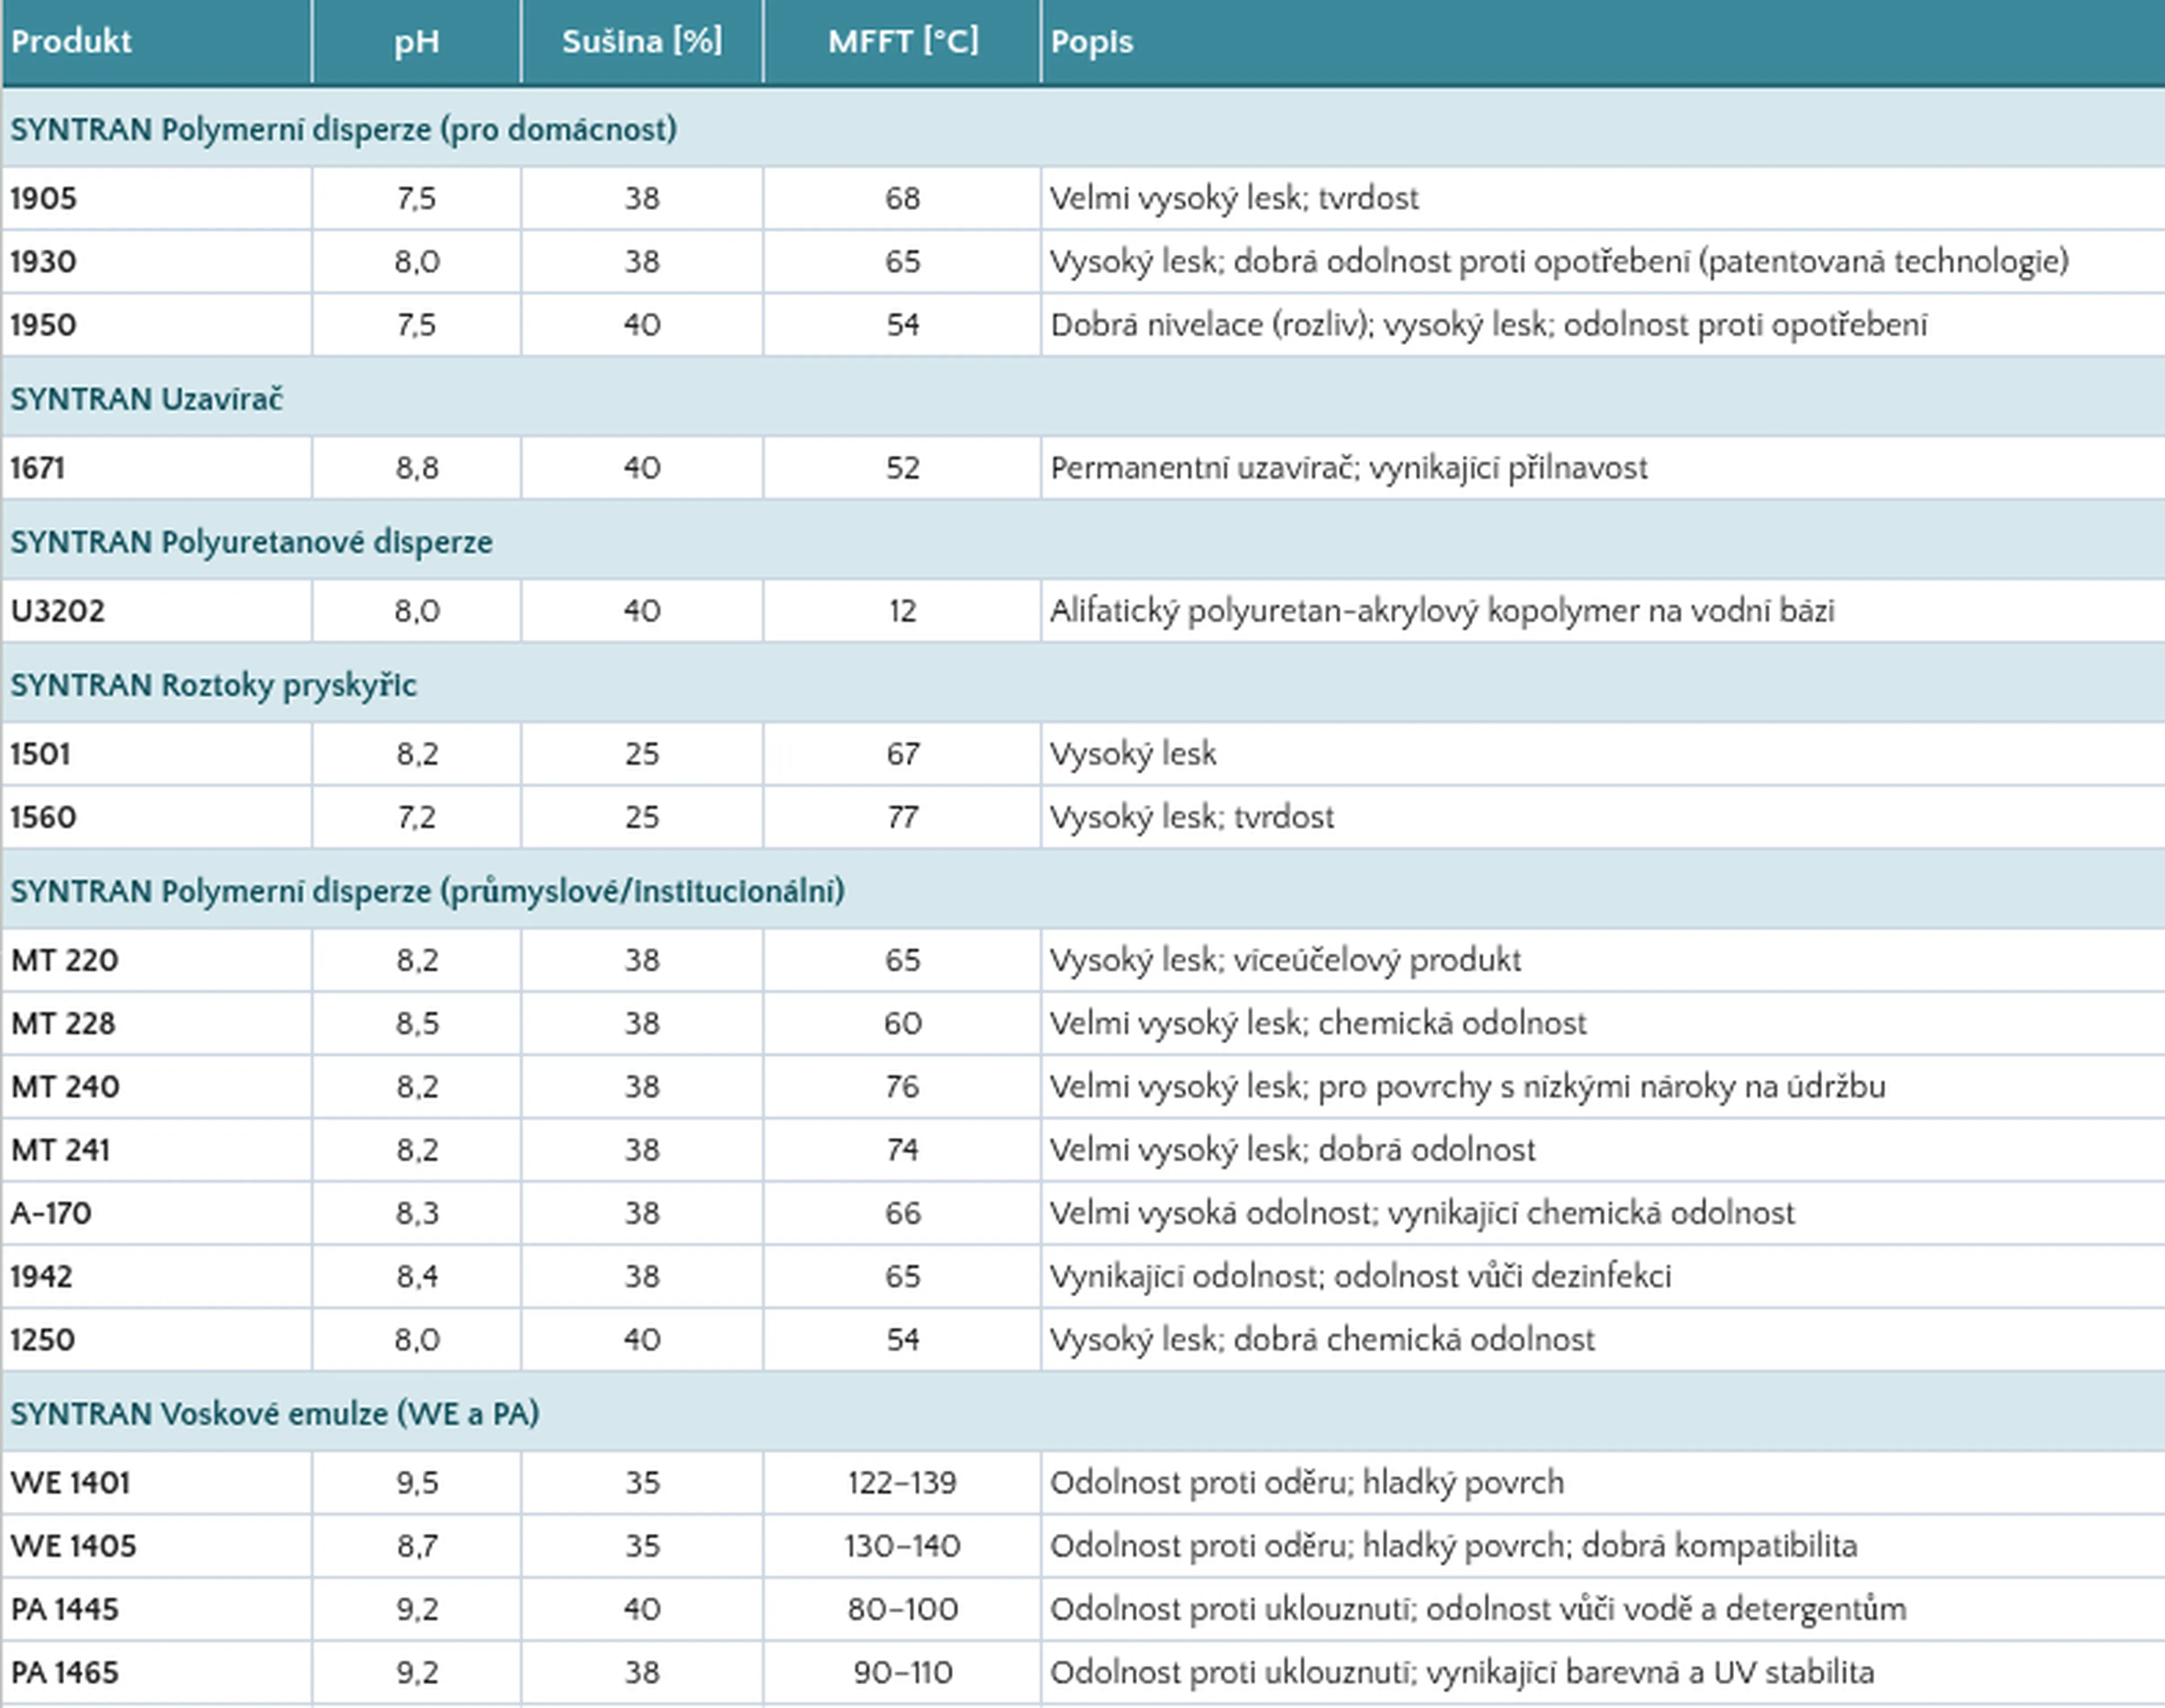Click MFFT value 130–140 for WE 1405
The width and height of the screenshot is (2165, 1708).
(x=902, y=1545)
